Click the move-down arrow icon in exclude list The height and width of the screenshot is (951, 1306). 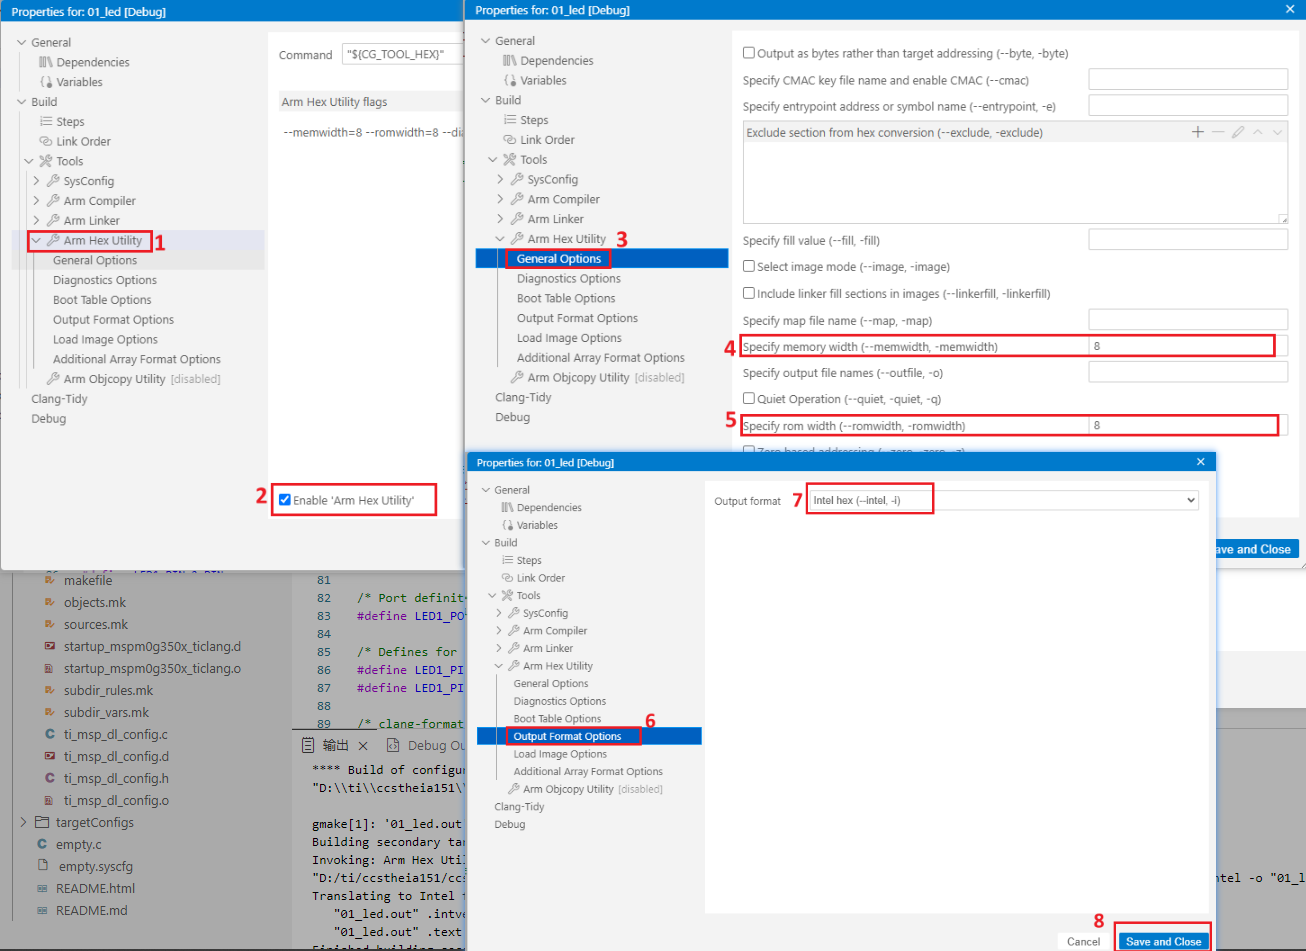tap(1278, 132)
